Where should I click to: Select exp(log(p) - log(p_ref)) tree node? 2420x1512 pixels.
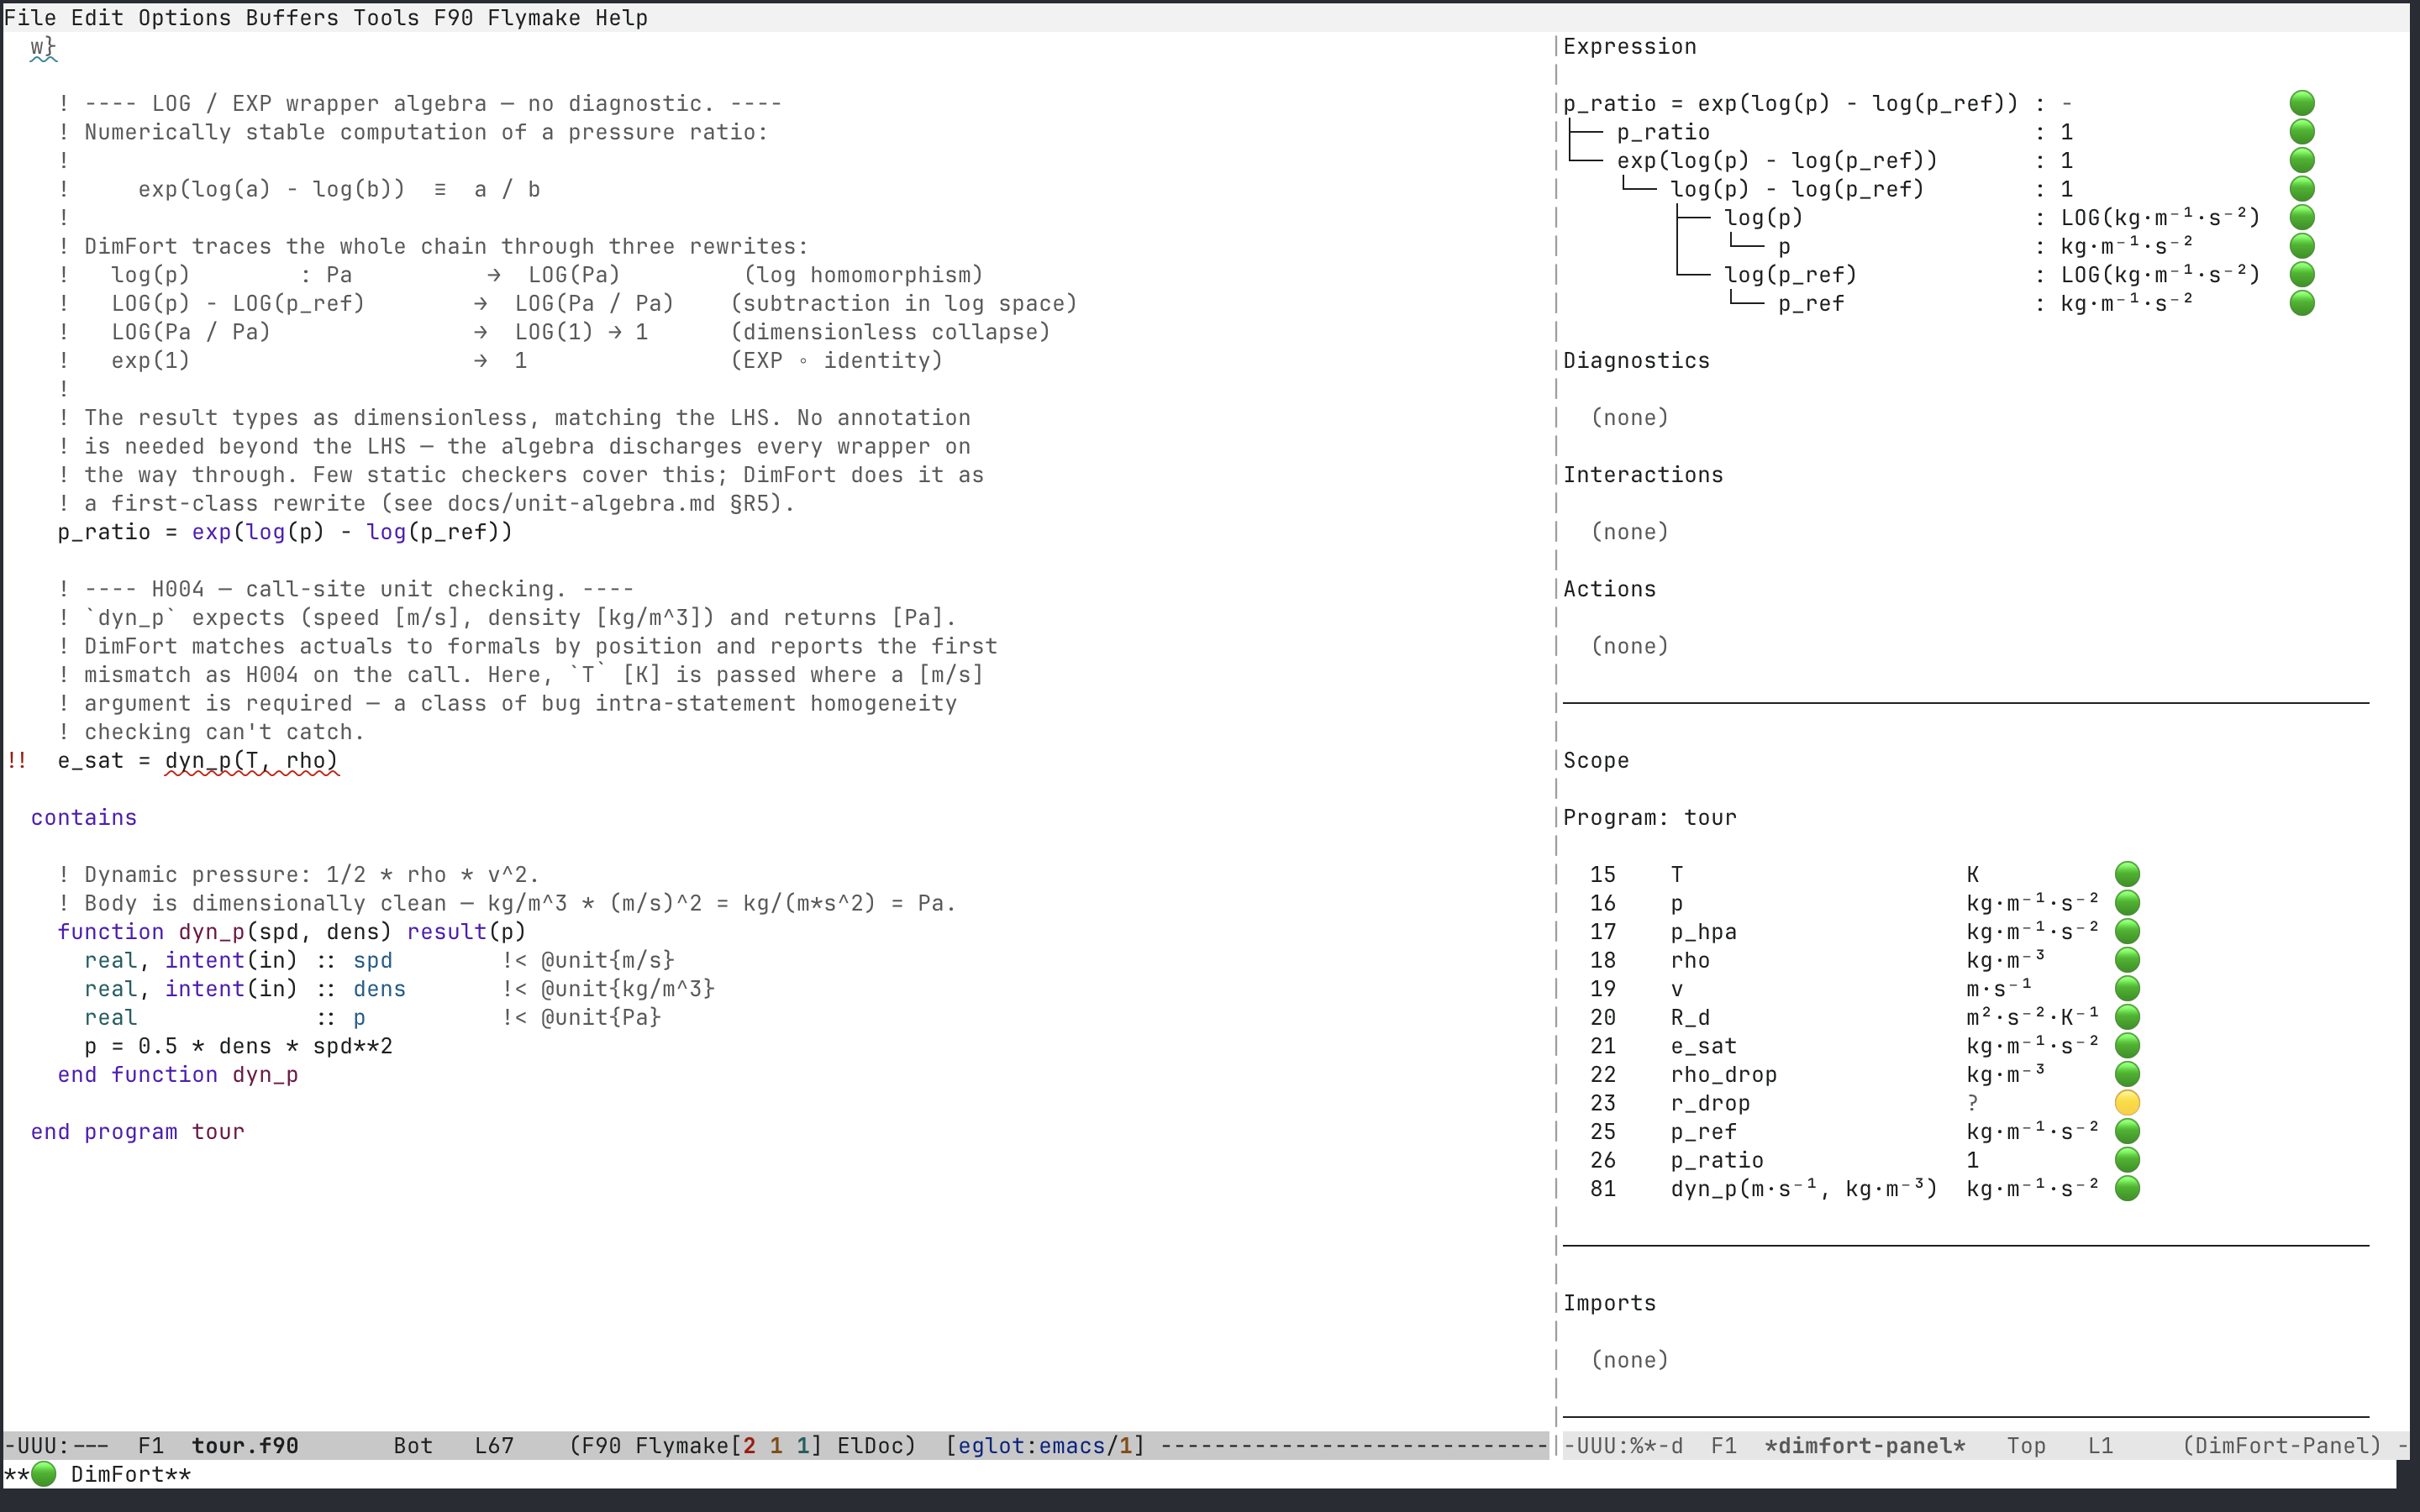(1777, 160)
